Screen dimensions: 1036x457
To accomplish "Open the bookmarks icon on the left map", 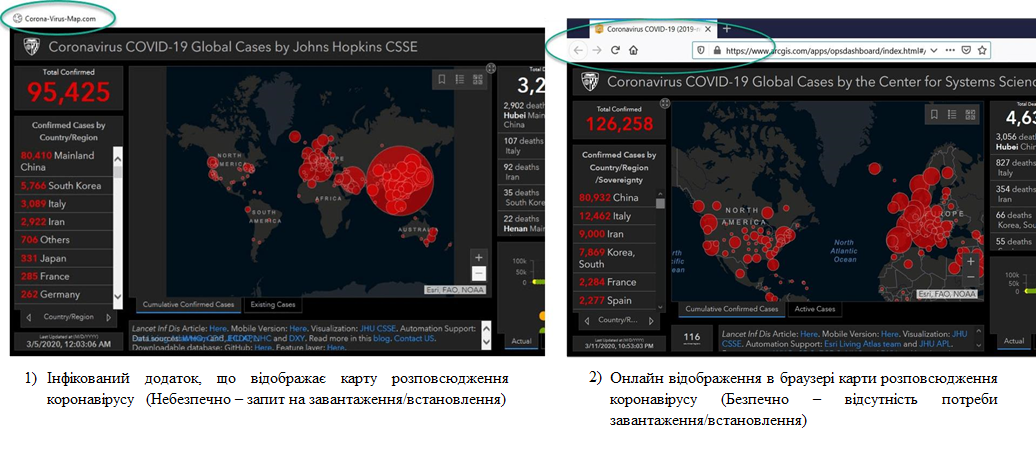I will tap(440, 79).
